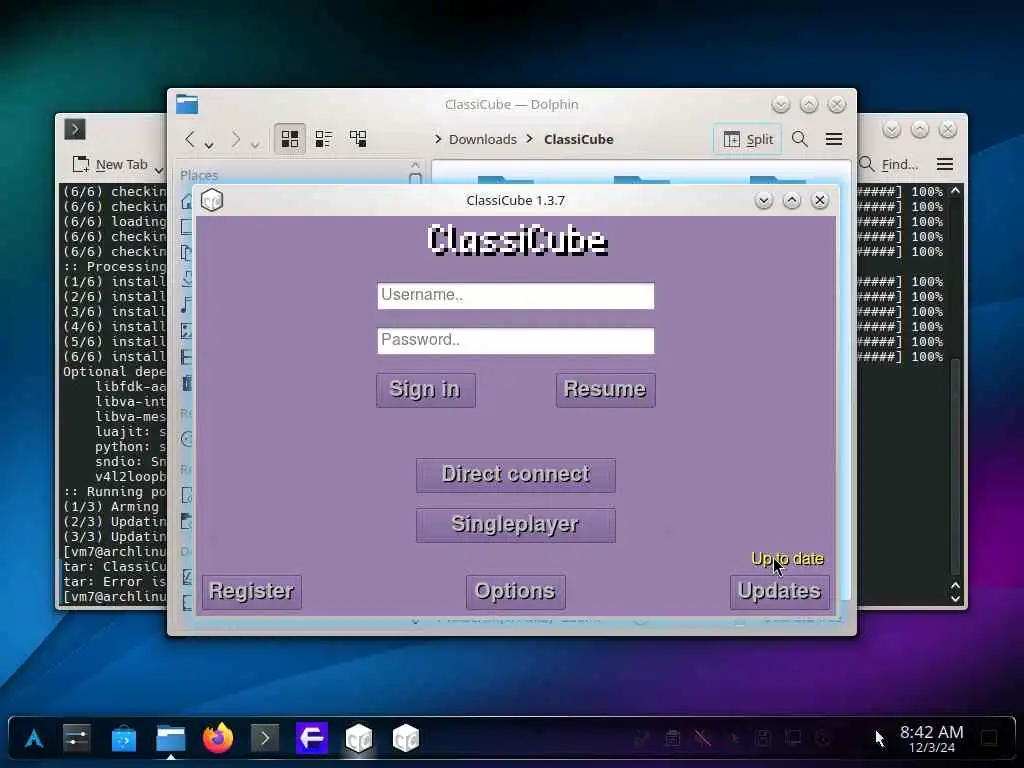The height and width of the screenshot is (768, 1024).
Task: Click the Konsole scrollbar handle
Action: tap(955, 467)
